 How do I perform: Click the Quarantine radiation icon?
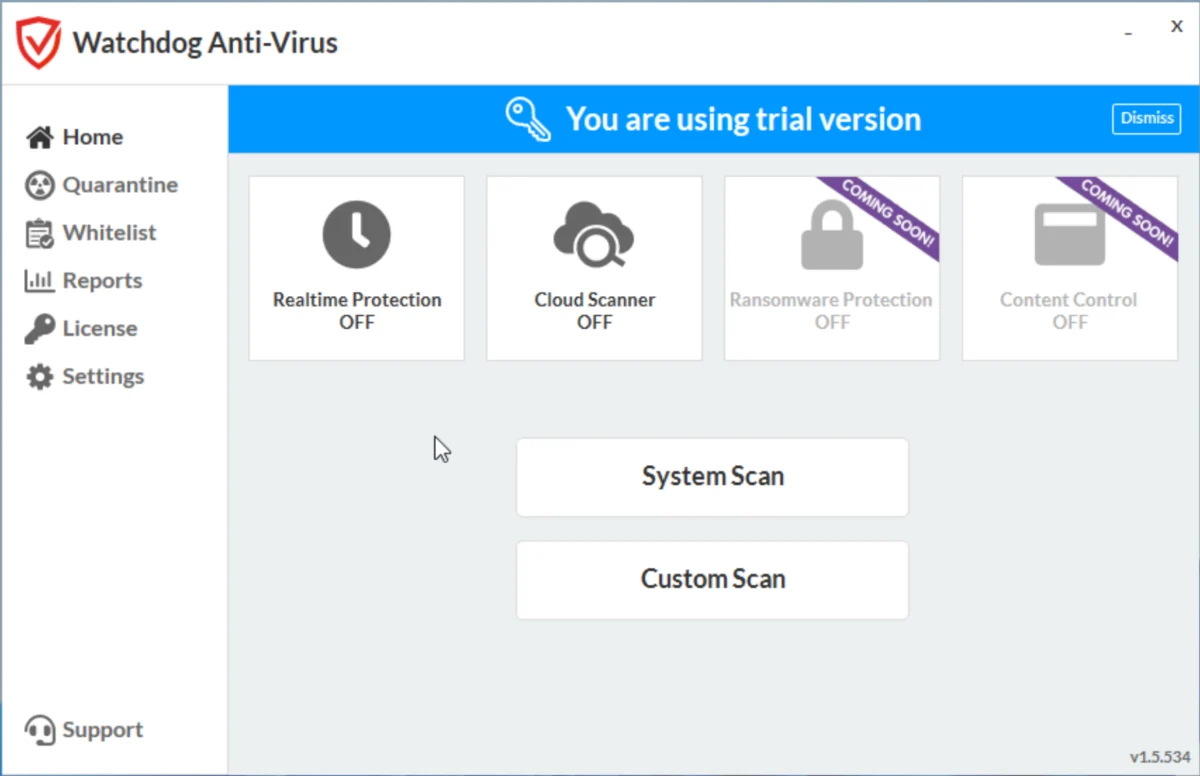39,185
